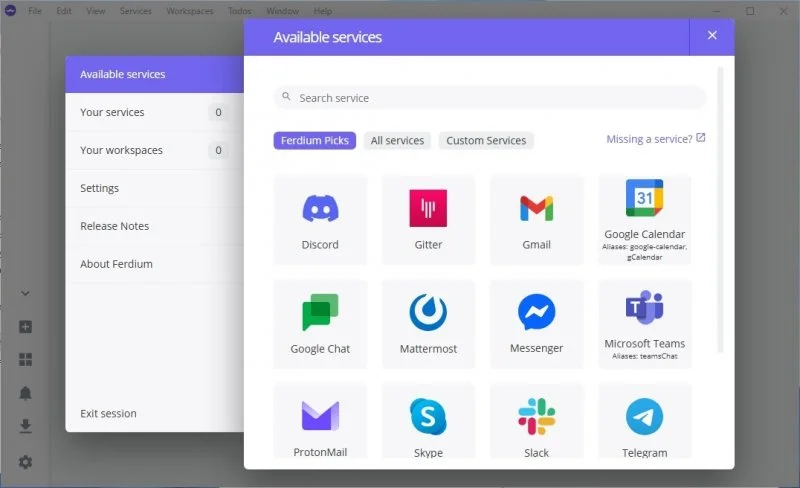The width and height of the screenshot is (800, 488).
Task: Open About Ferdium
Action: [155, 264]
